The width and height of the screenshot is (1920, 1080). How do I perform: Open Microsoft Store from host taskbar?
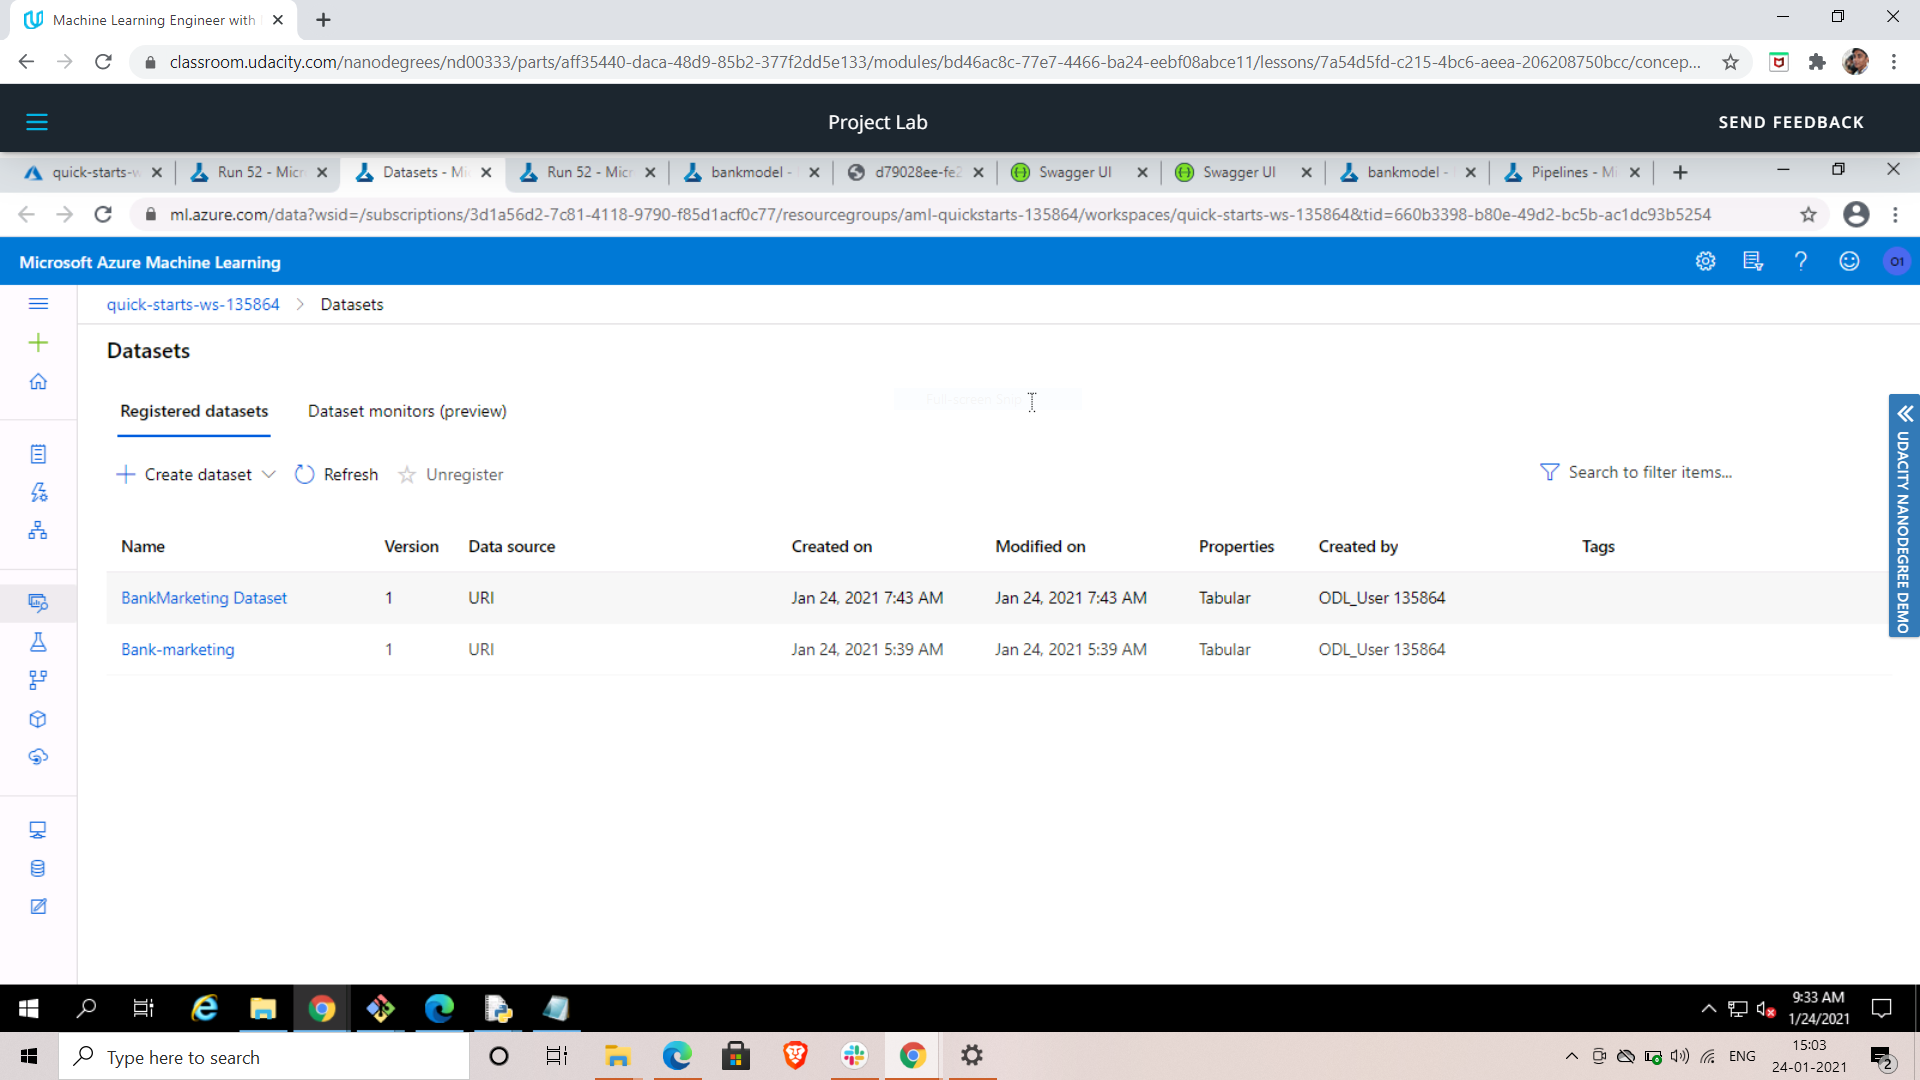(x=736, y=1056)
